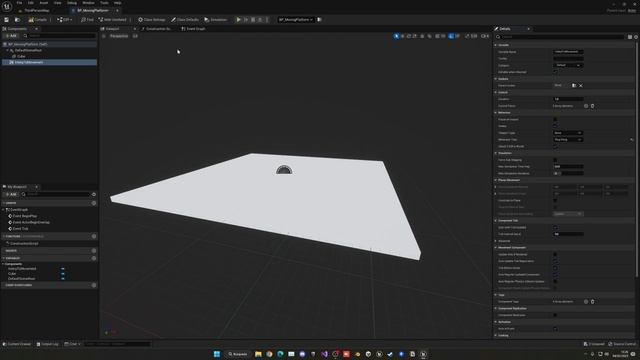Toggle Simulation mode
The image size is (640, 360).
[x=216, y=20]
